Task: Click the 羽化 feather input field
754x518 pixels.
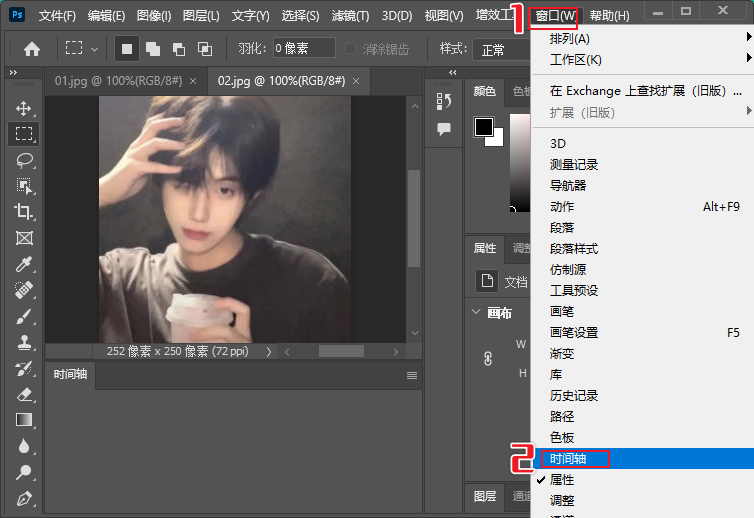Action: [x=304, y=49]
